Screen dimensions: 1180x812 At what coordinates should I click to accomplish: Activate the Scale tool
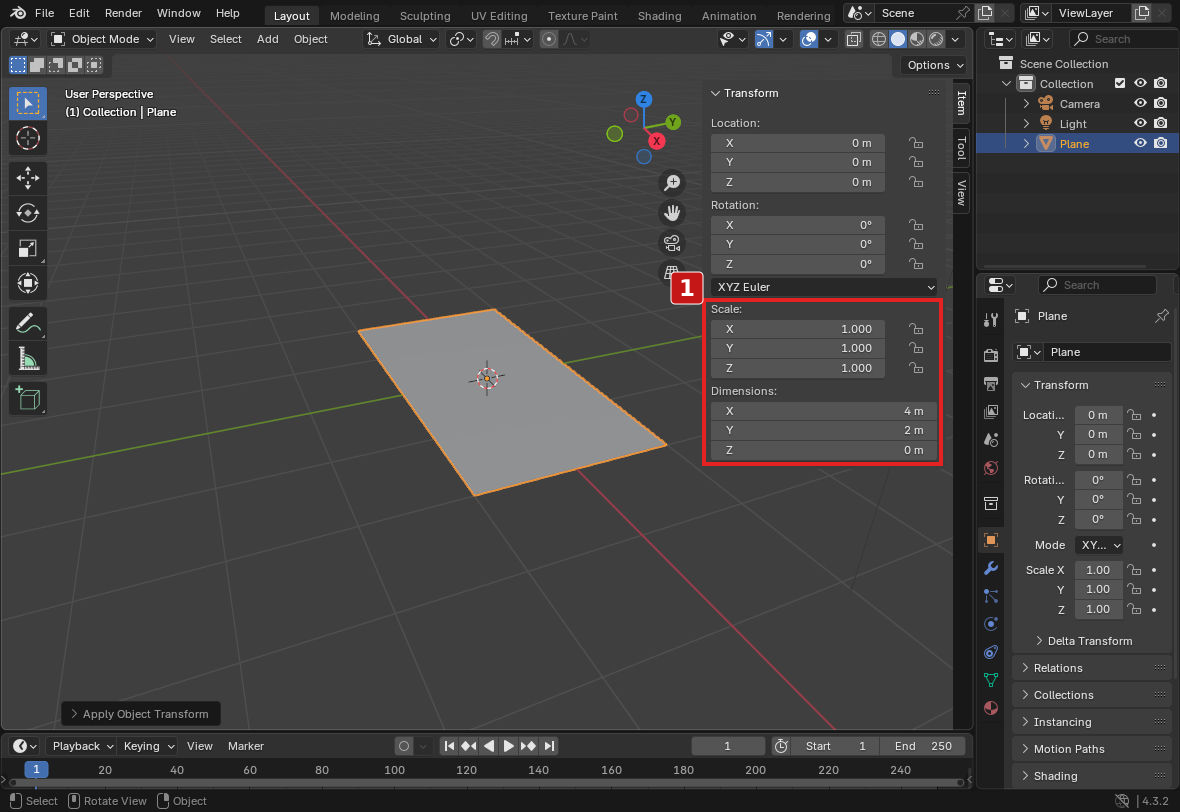(x=28, y=248)
